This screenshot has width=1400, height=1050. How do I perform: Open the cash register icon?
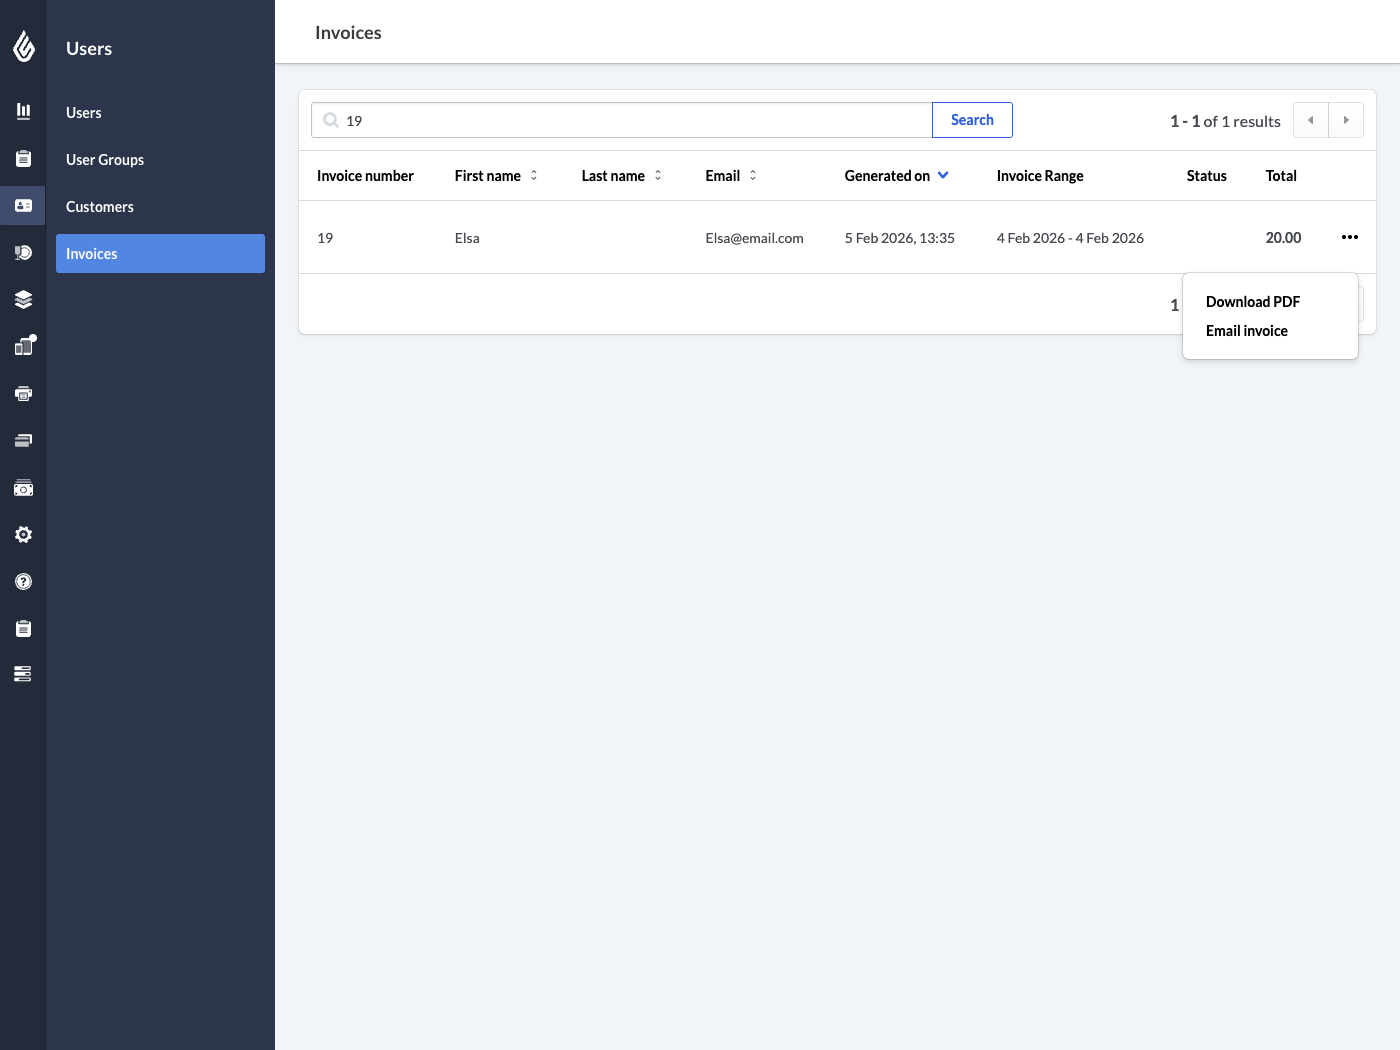click(x=23, y=488)
